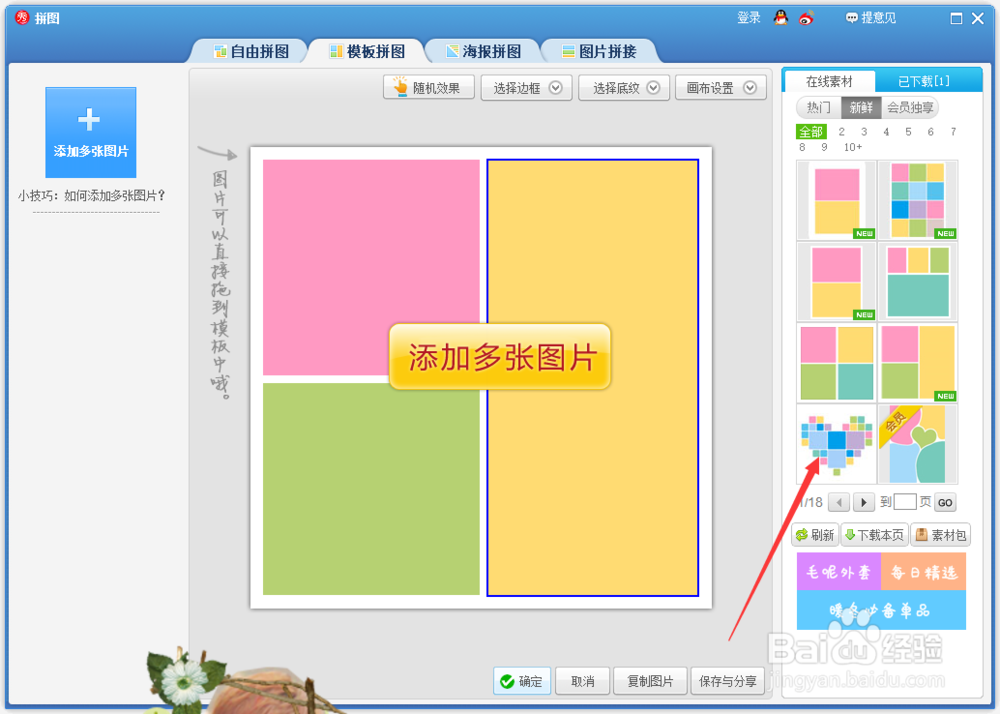Image resolution: width=1000 pixels, height=714 pixels.
Task: Download current page via 下载本页 icon
Action: [x=873, y=535]
